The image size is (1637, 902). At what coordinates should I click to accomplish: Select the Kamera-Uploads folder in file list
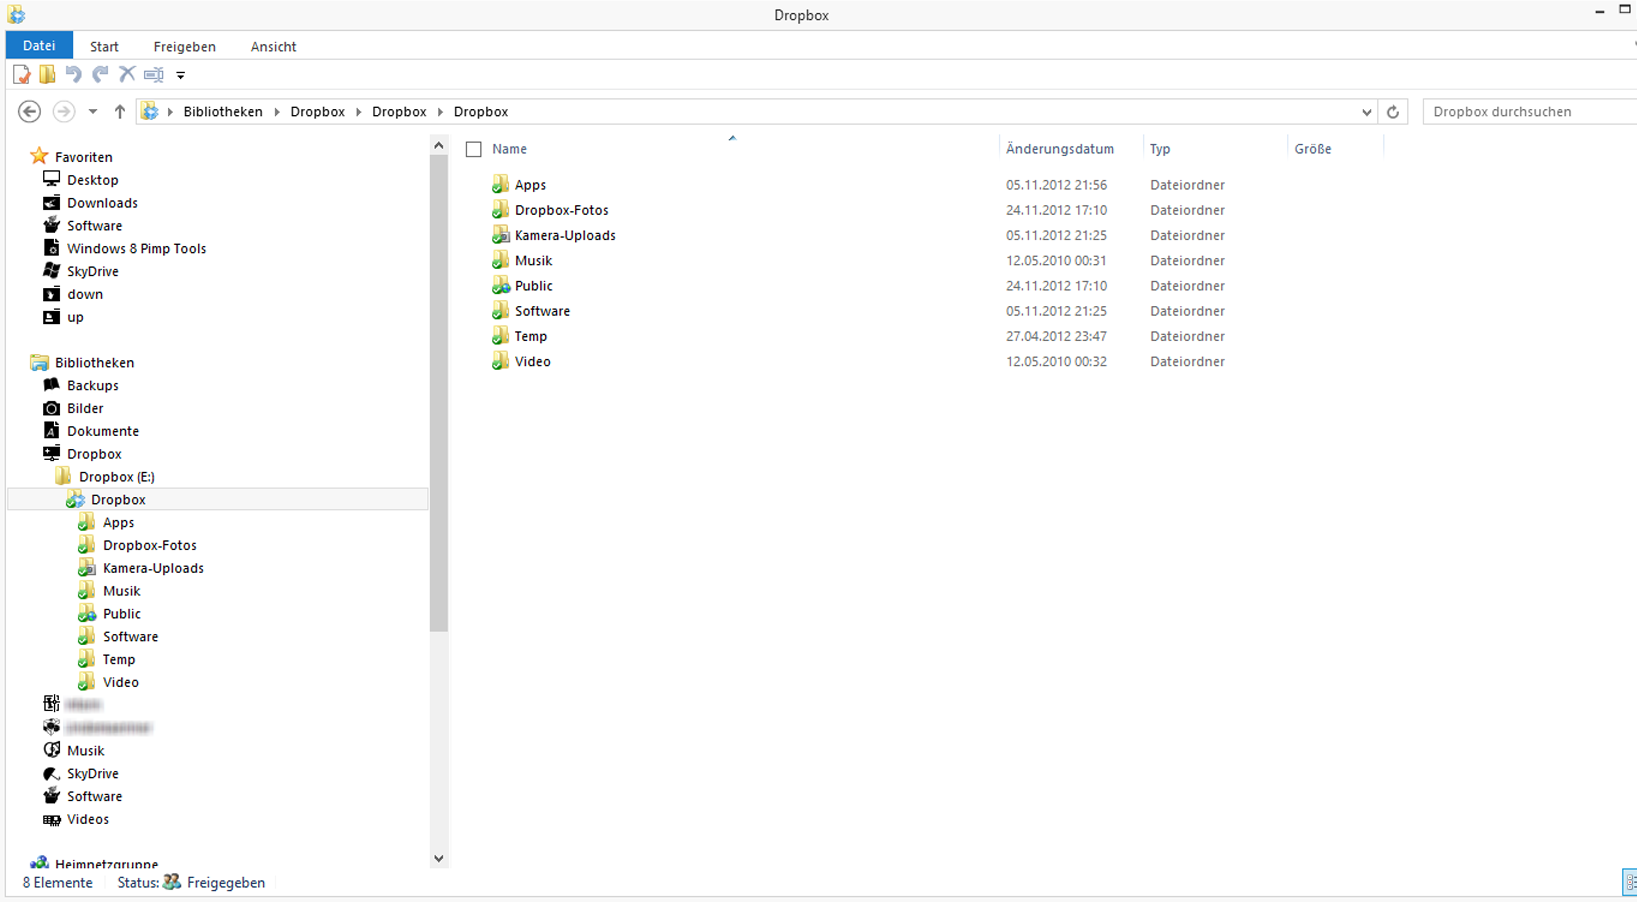pos(565,235)
